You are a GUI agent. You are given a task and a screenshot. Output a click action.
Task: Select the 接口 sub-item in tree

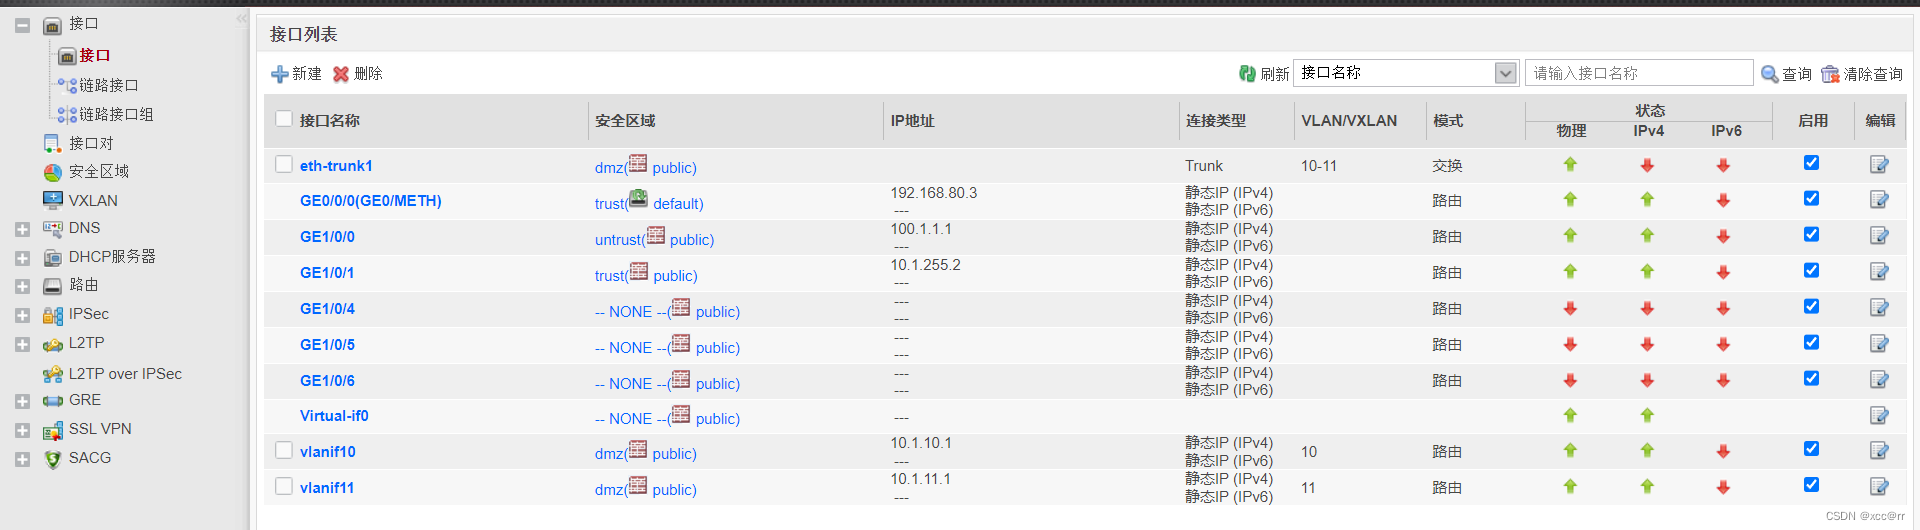[x=95, y=56]
